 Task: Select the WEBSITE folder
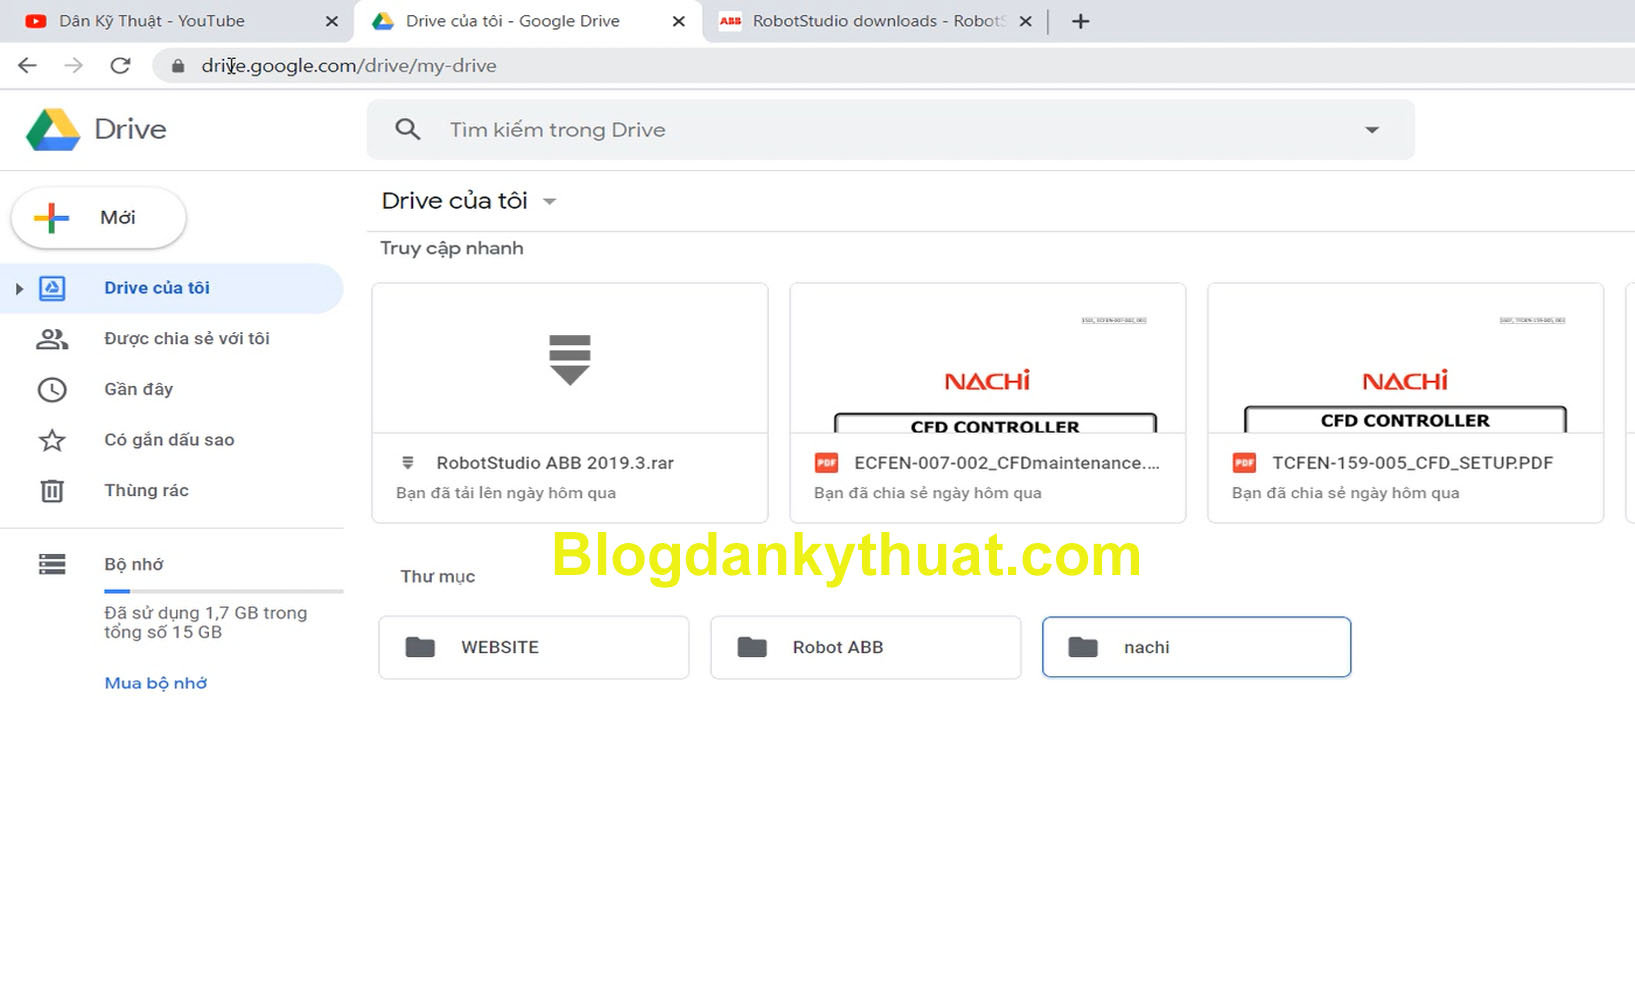[x=534, y=647]
